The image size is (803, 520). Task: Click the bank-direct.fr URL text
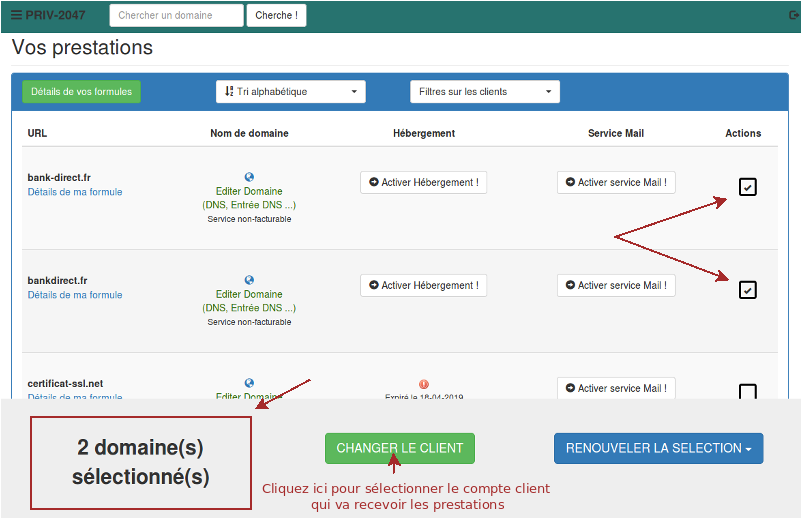coord(59,178)
